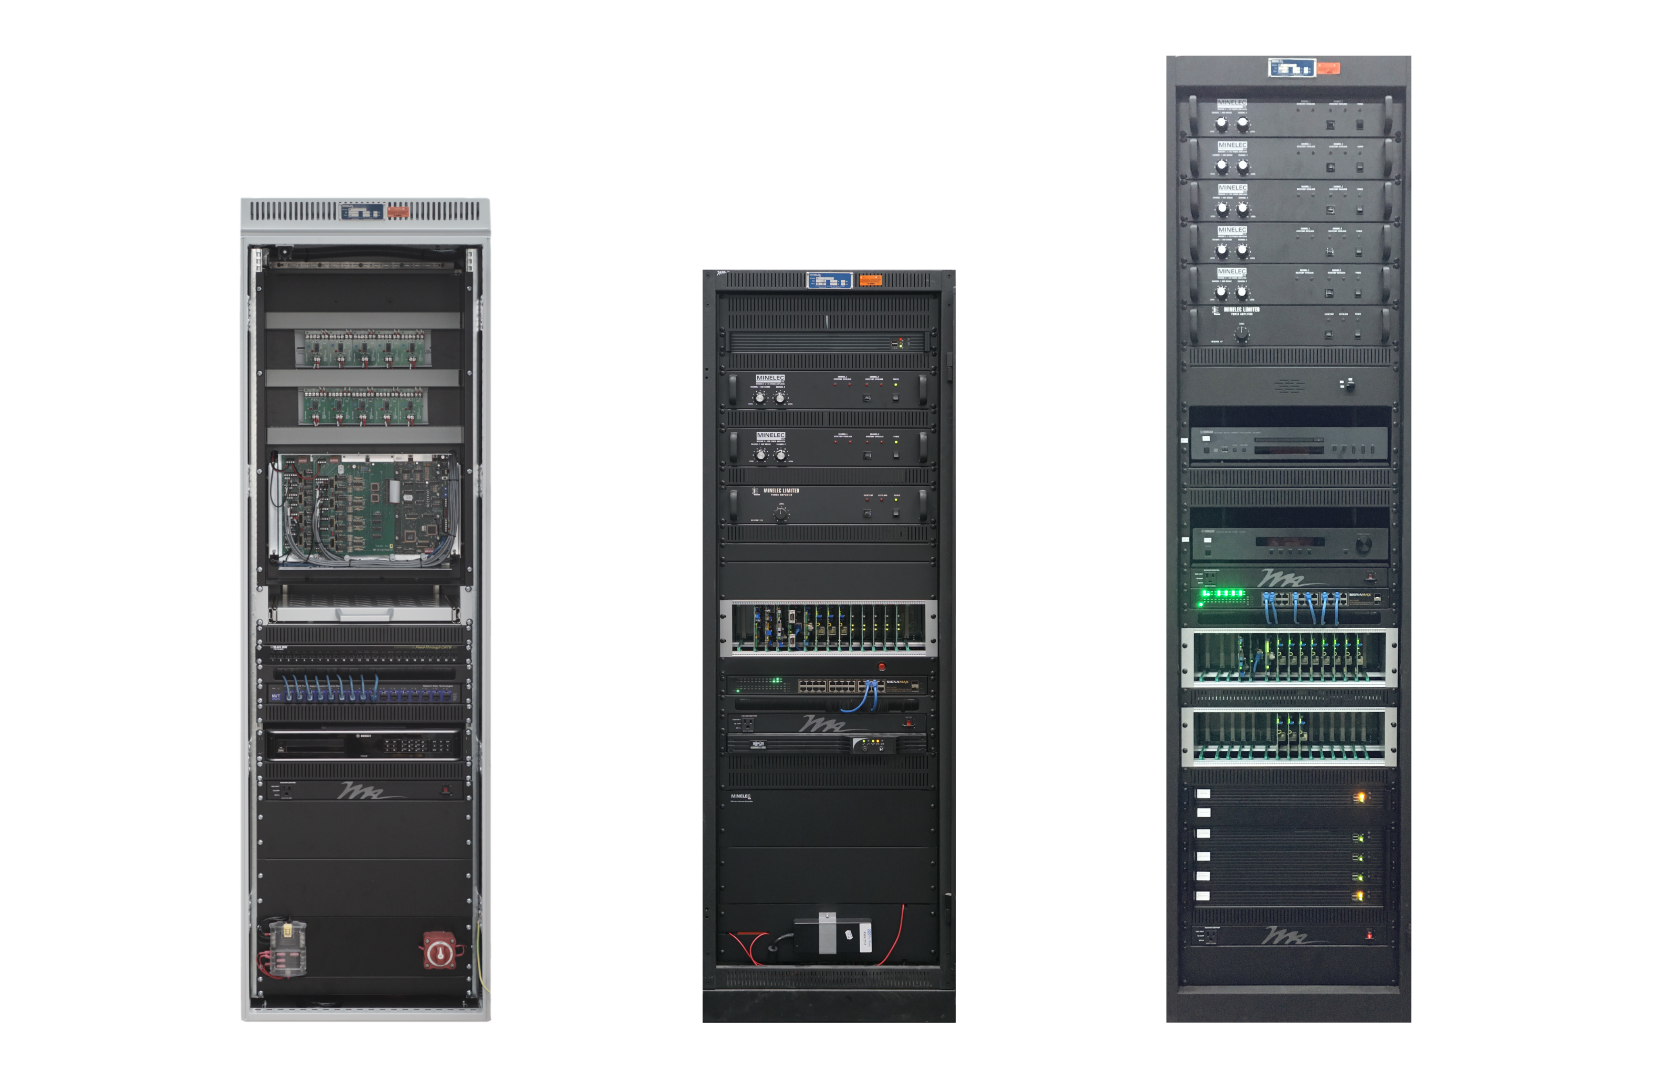This screenshot has height=1080, width=1654.
Task: Click the network switch ports in middle rack
Action: click(x=828, y=686)
